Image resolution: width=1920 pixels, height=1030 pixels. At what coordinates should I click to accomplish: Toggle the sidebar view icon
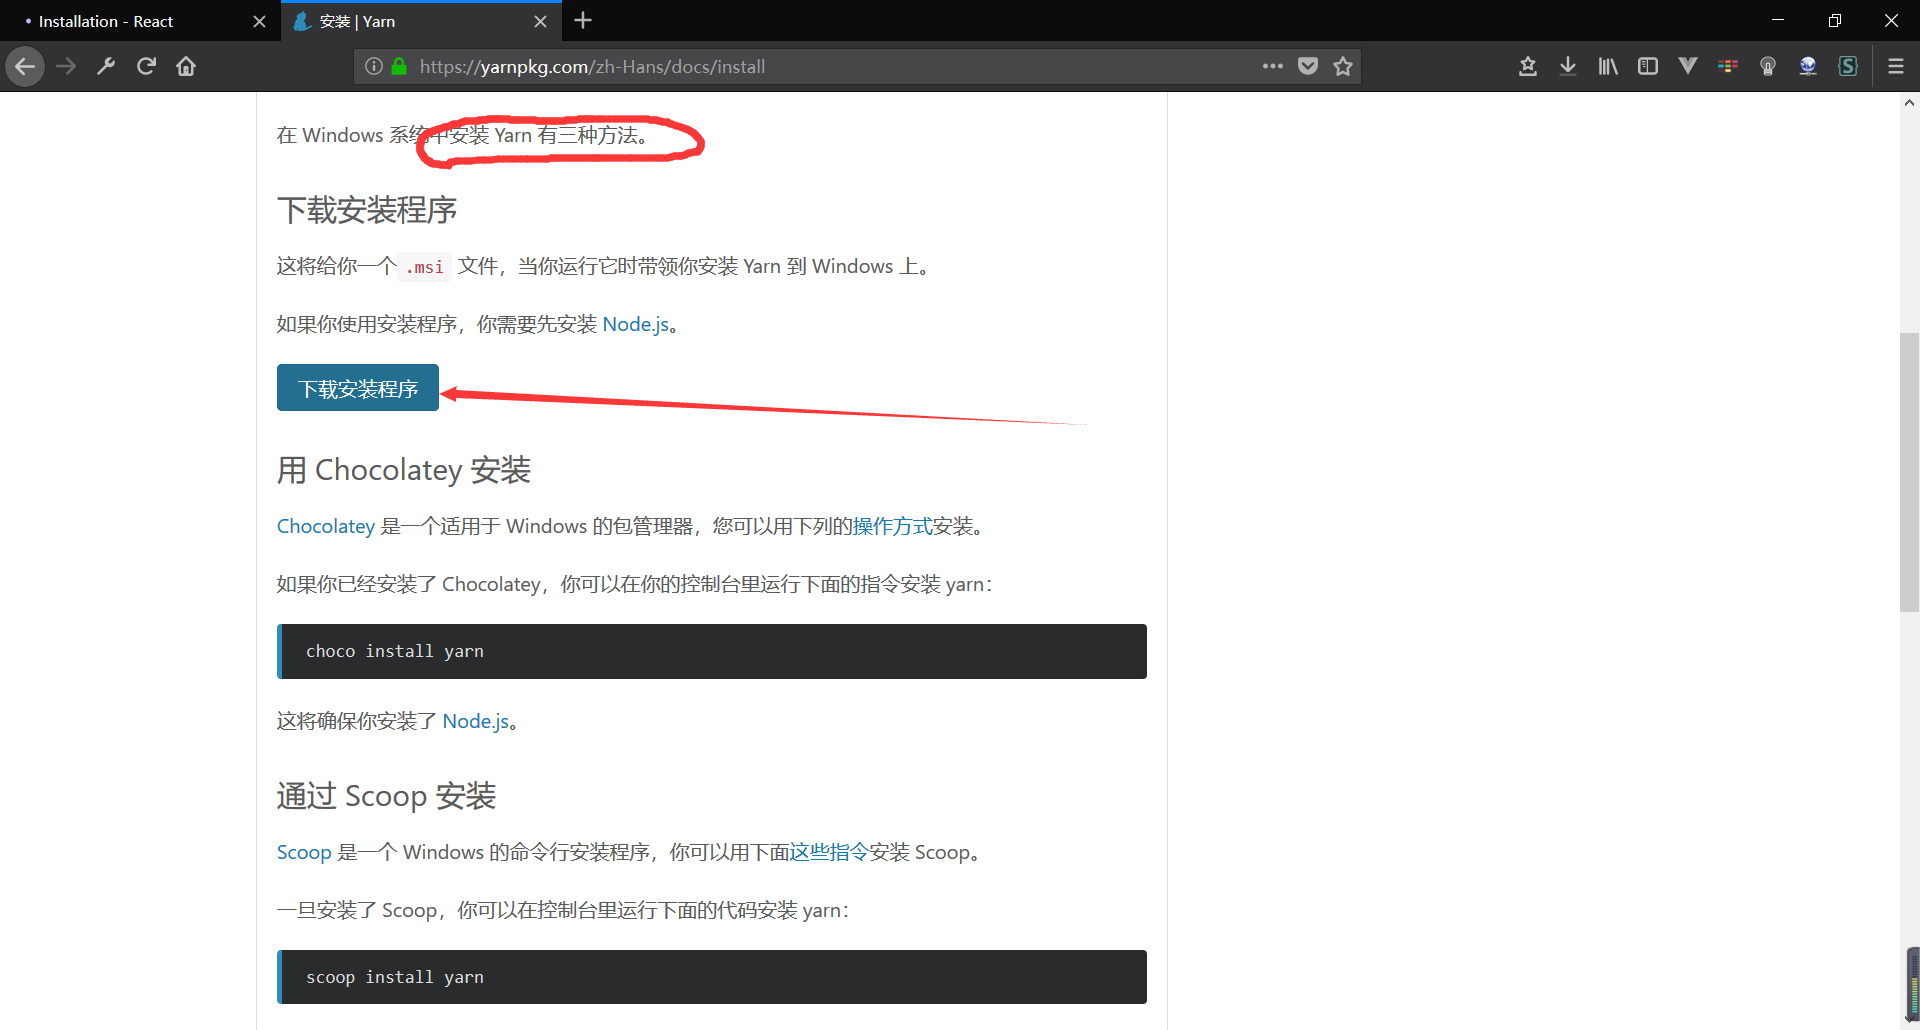pyautogui.click(x=1648, y=67)
